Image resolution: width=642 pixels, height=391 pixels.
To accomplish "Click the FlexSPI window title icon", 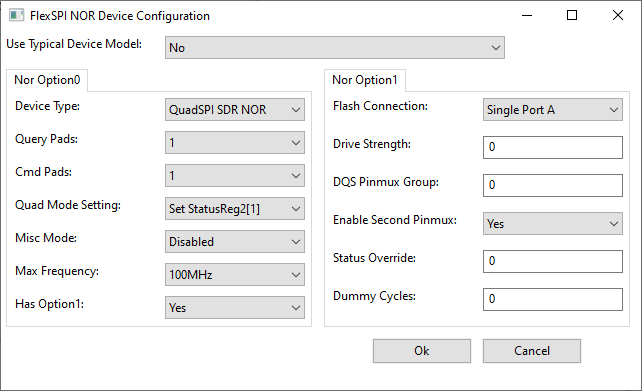I will (16, 16).
